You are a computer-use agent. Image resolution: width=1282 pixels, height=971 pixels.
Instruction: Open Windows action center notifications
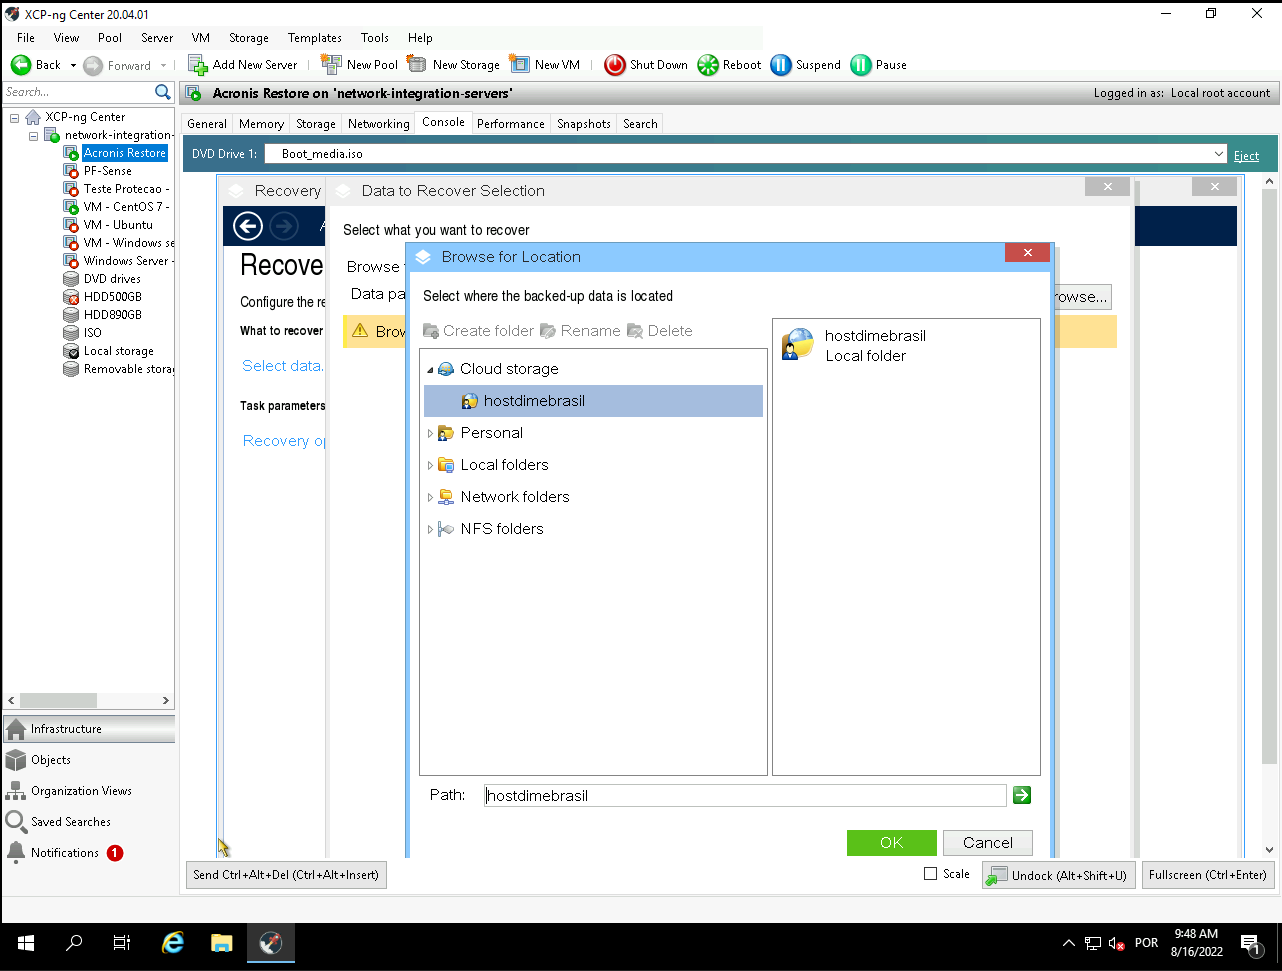click(x=1249, y=943)
